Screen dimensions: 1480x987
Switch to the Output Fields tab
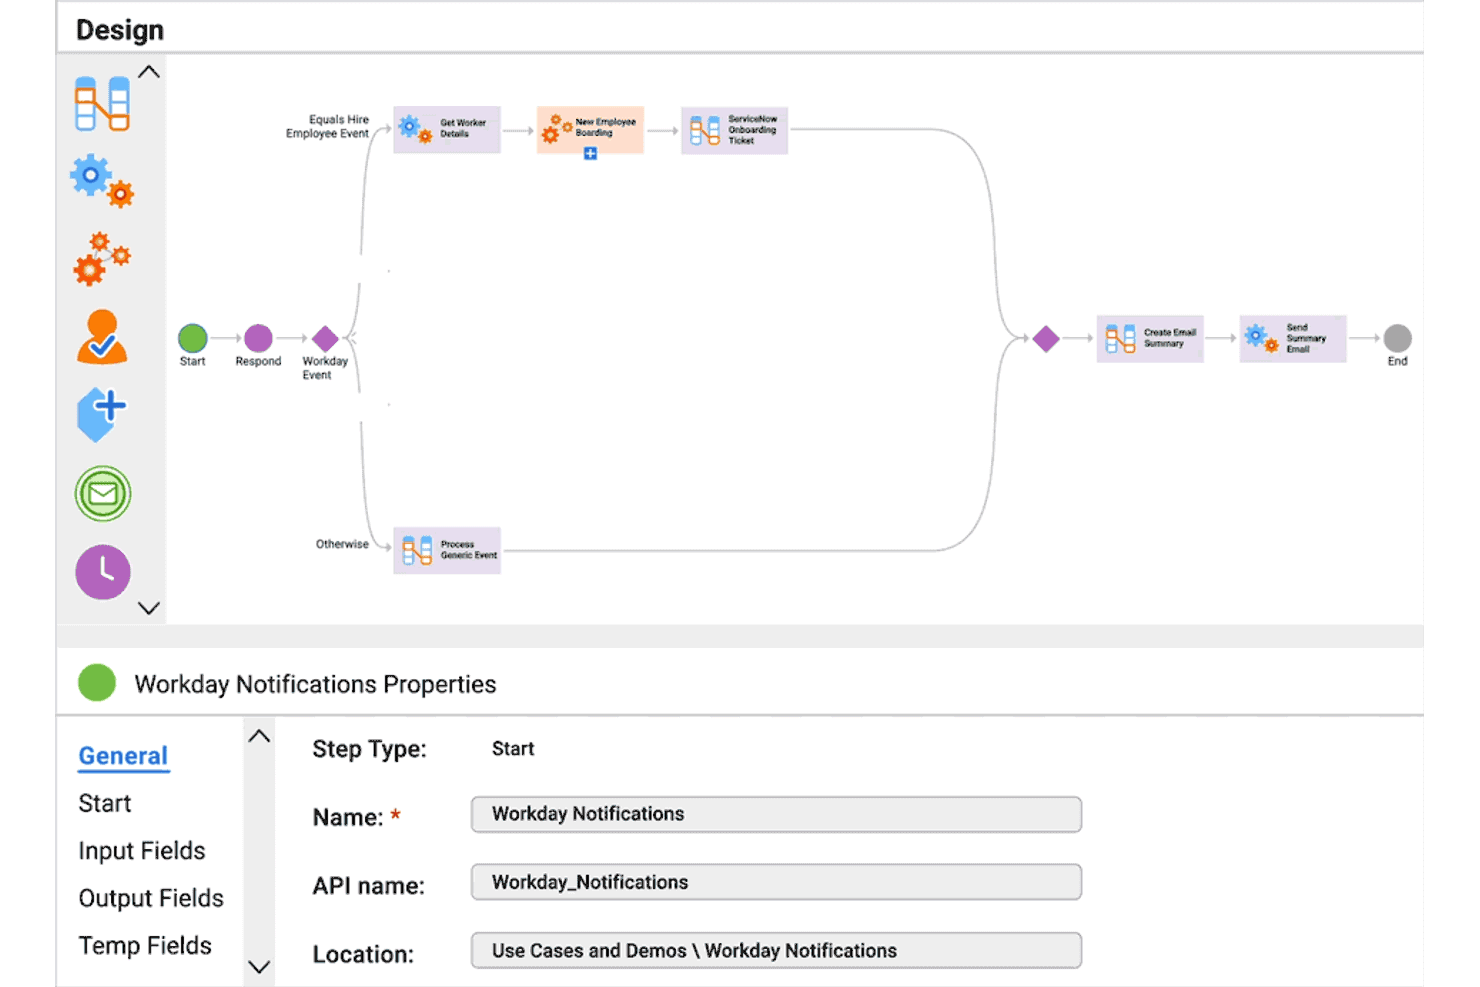(151, 898)
